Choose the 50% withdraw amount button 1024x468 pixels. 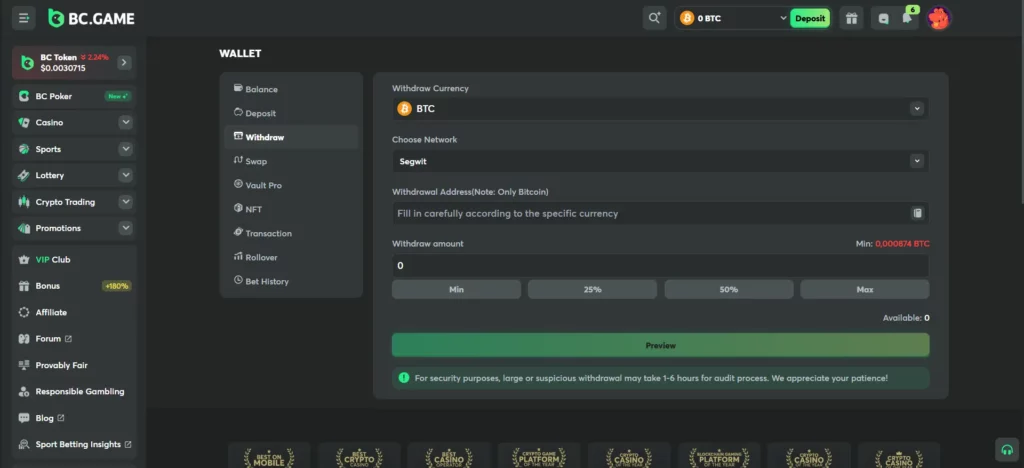pos(728,289)
